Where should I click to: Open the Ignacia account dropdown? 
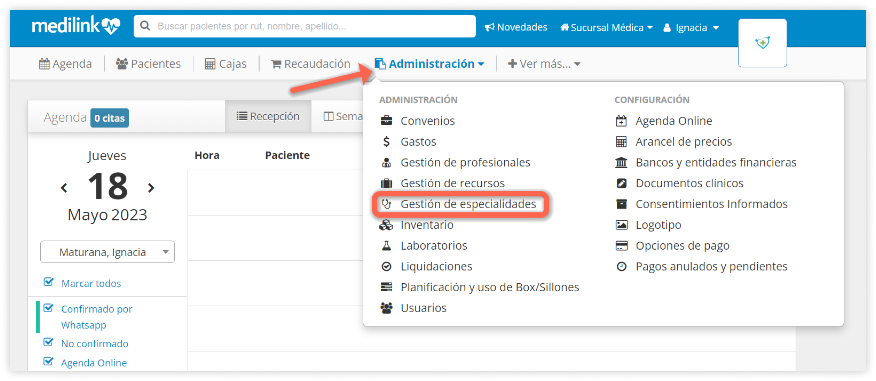point(691,27)
